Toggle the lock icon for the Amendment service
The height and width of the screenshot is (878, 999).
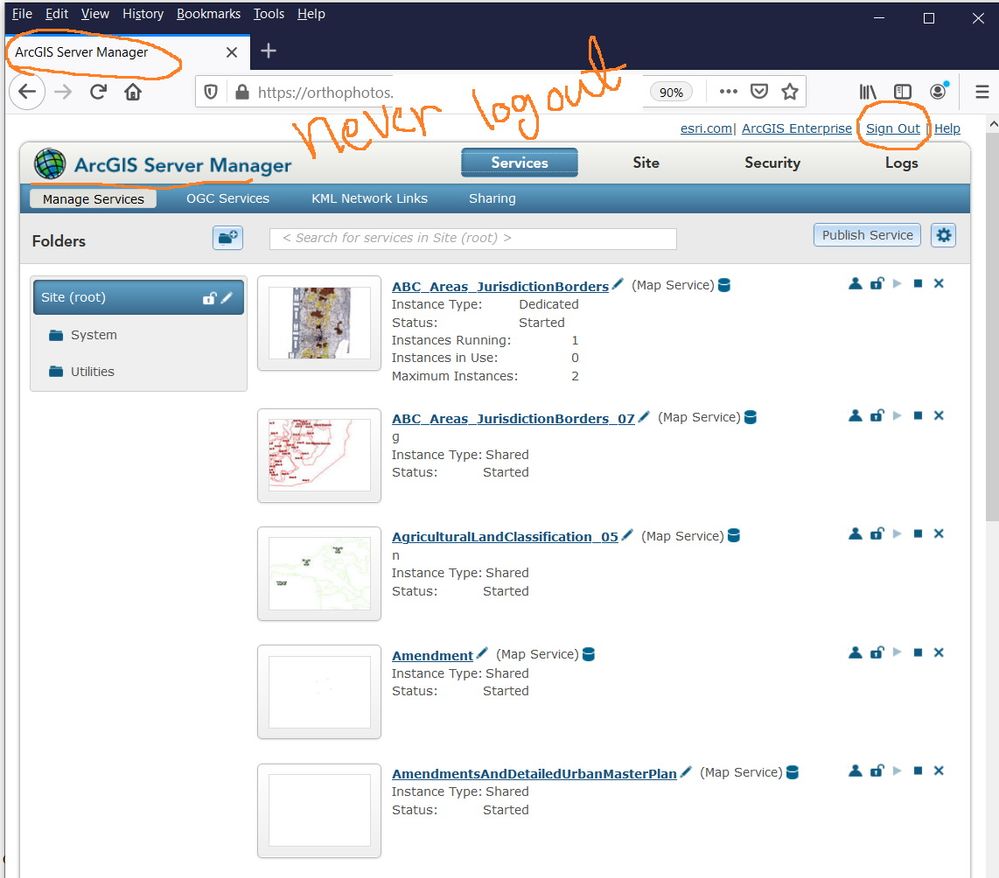[877, 652]
